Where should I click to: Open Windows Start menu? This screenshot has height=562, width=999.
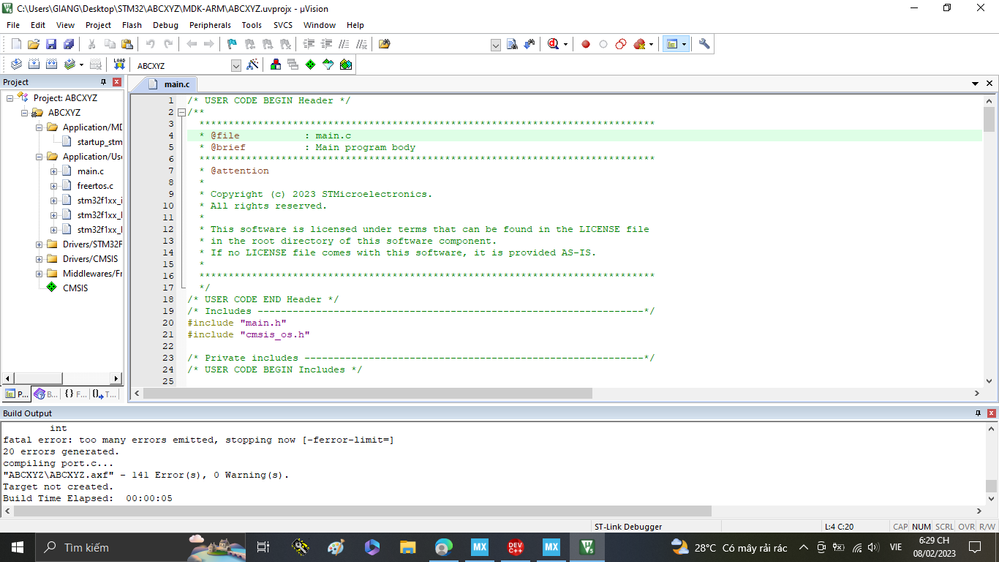pyautogui.click(x=17, y=547)
